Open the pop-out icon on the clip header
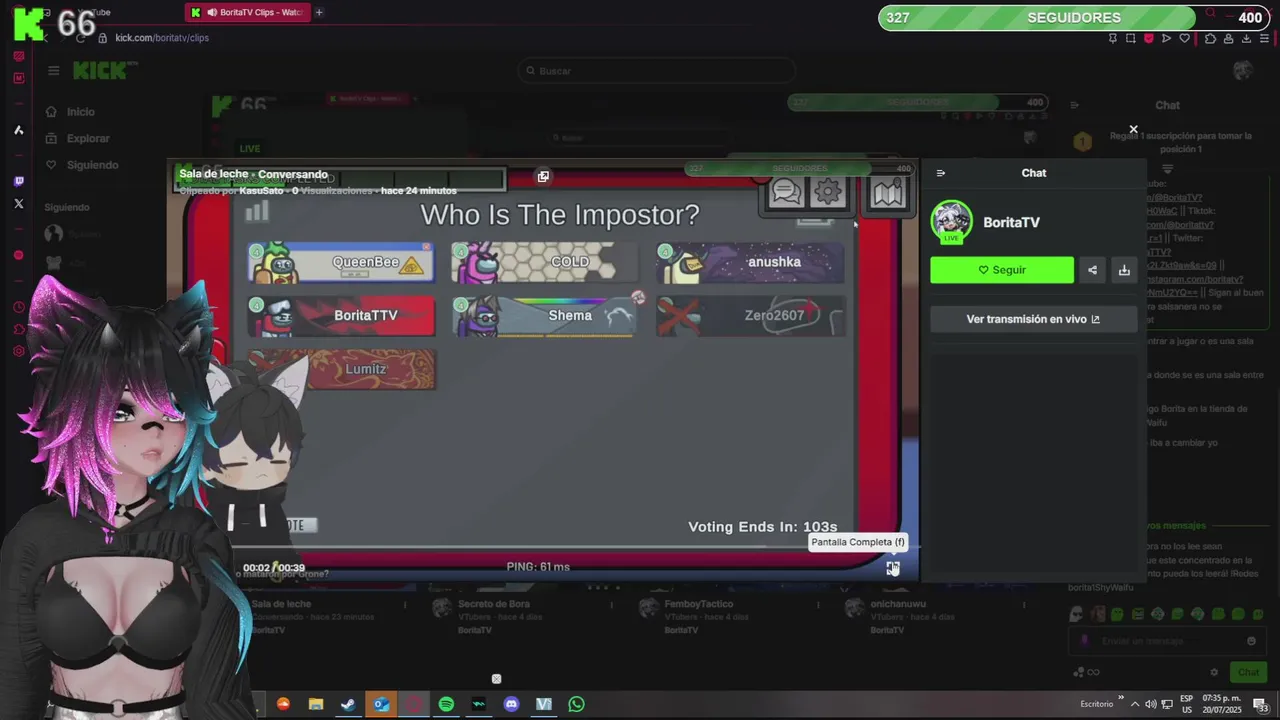Image resolution: width=1280 pixels, height=720 pixels. pos(543,176)
